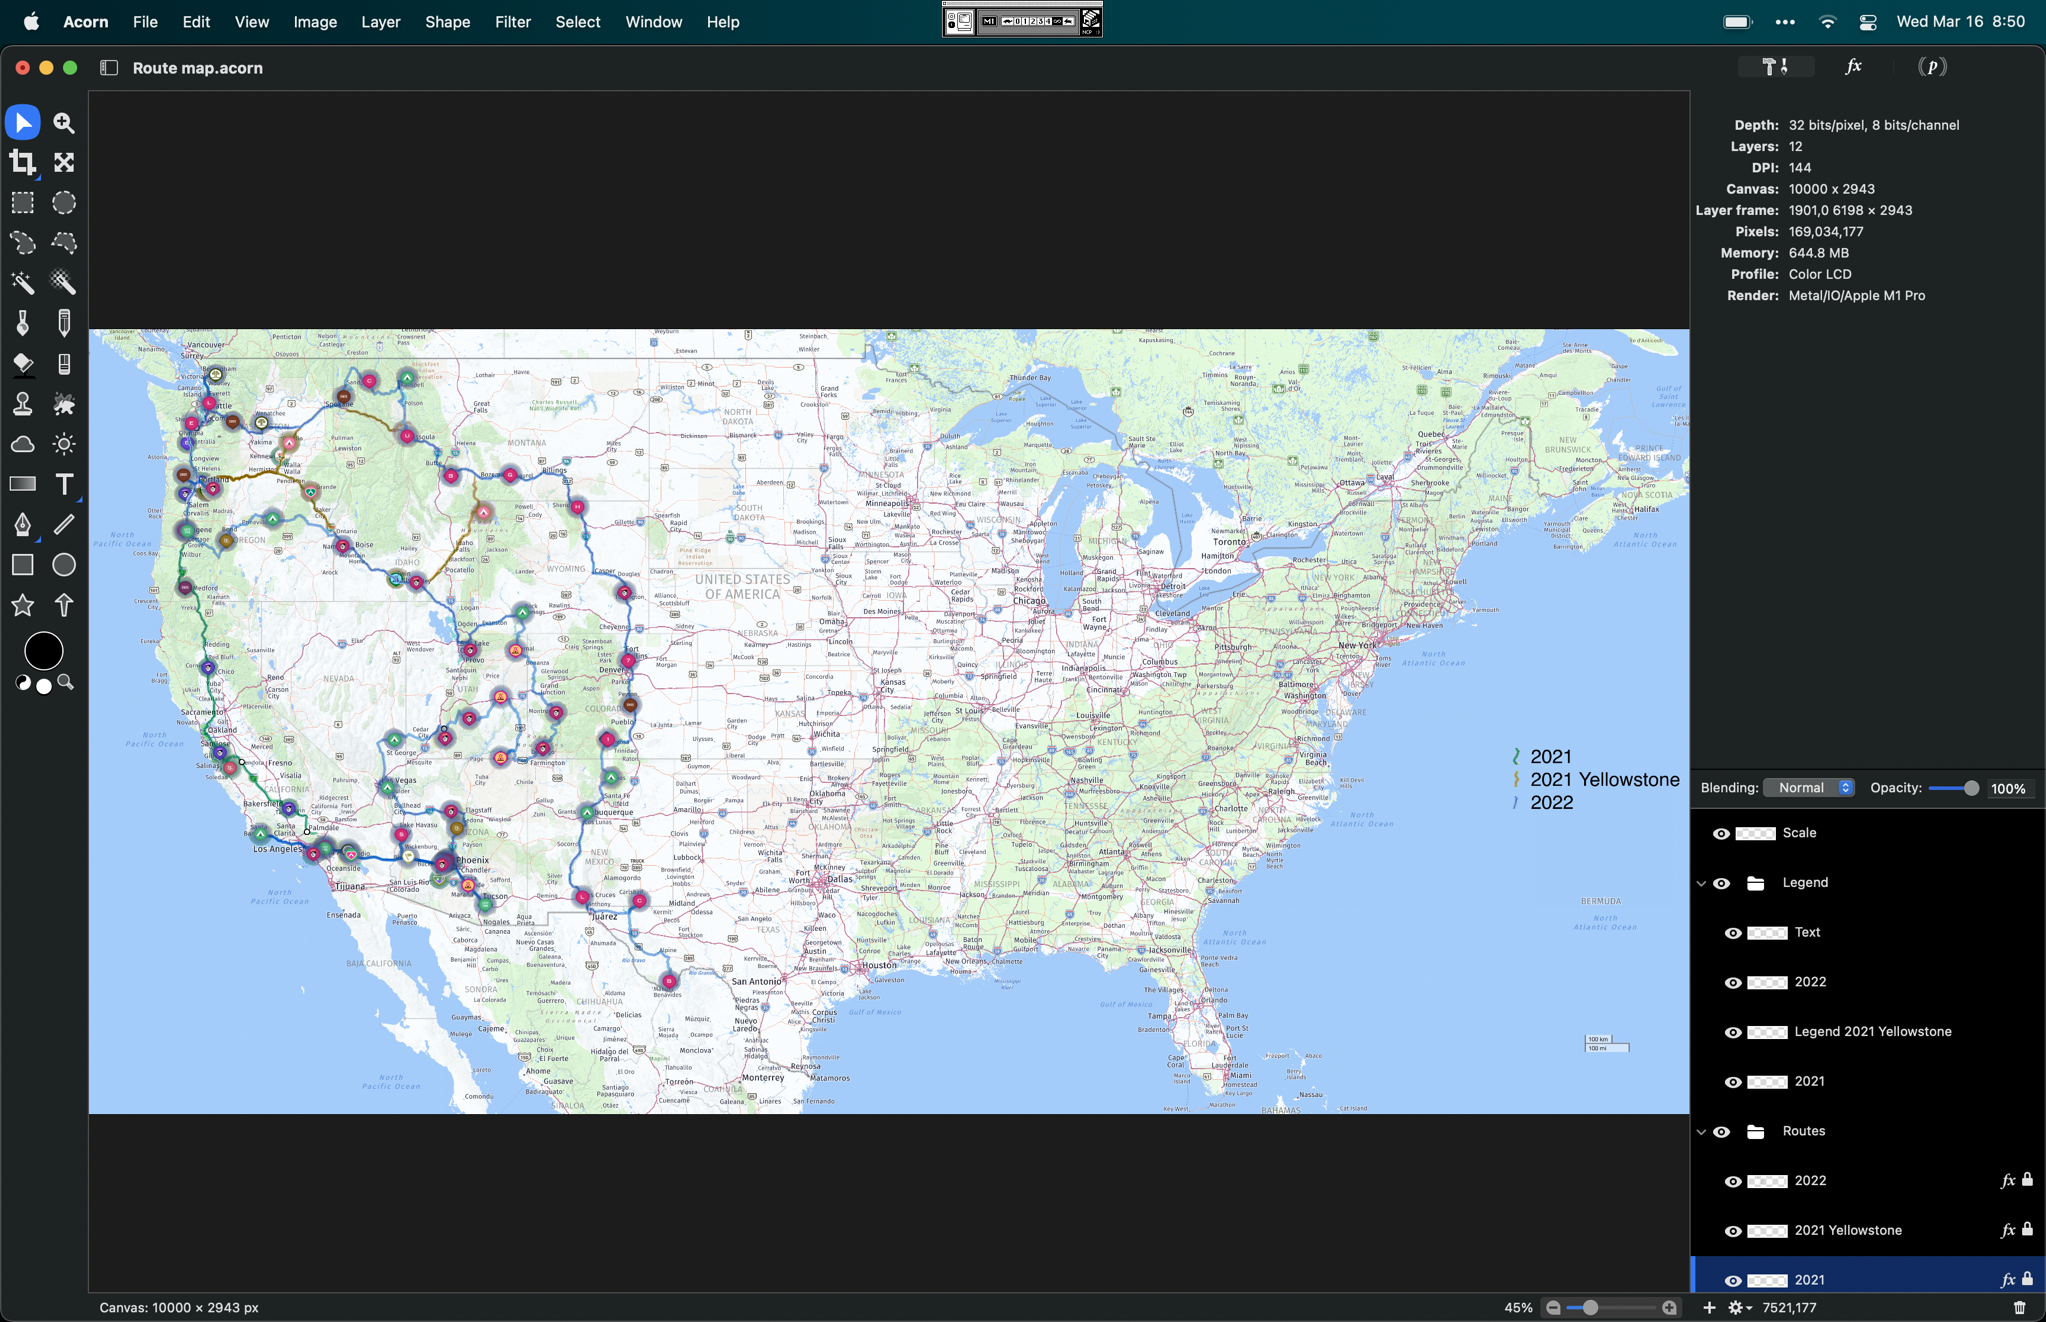The height and width of the screenshot is (1322, 2046).
Task: Select the Magic Wand tool
Action: coord(22,283)
